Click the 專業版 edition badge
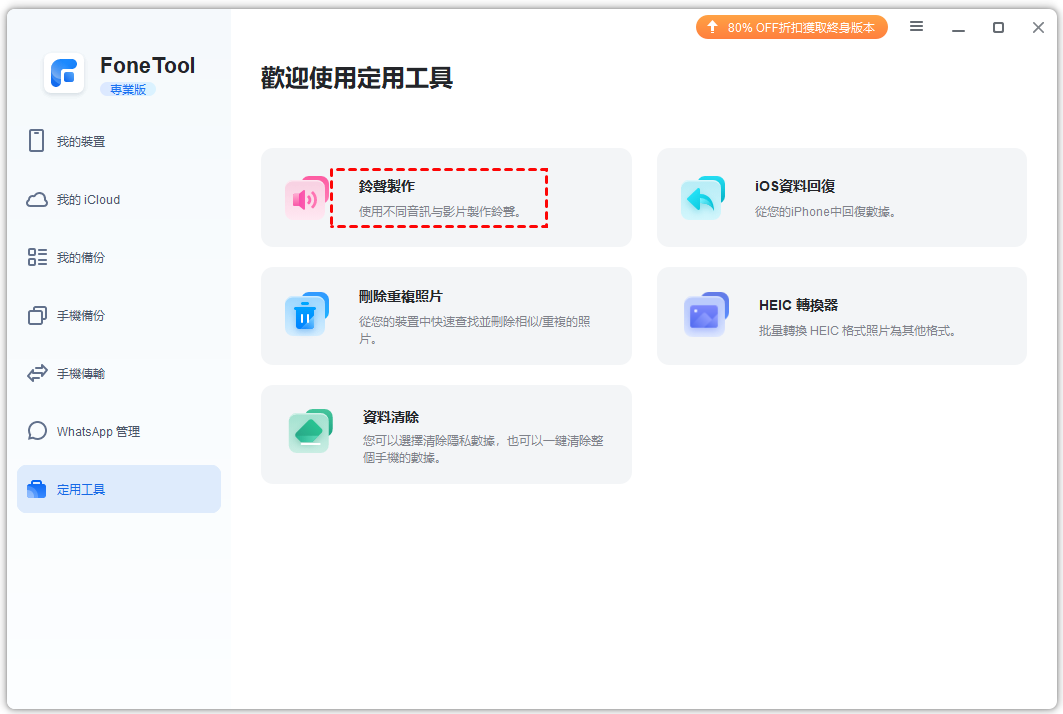The width and height of the screenshot is (1063, 714). (x=127, y=90)
